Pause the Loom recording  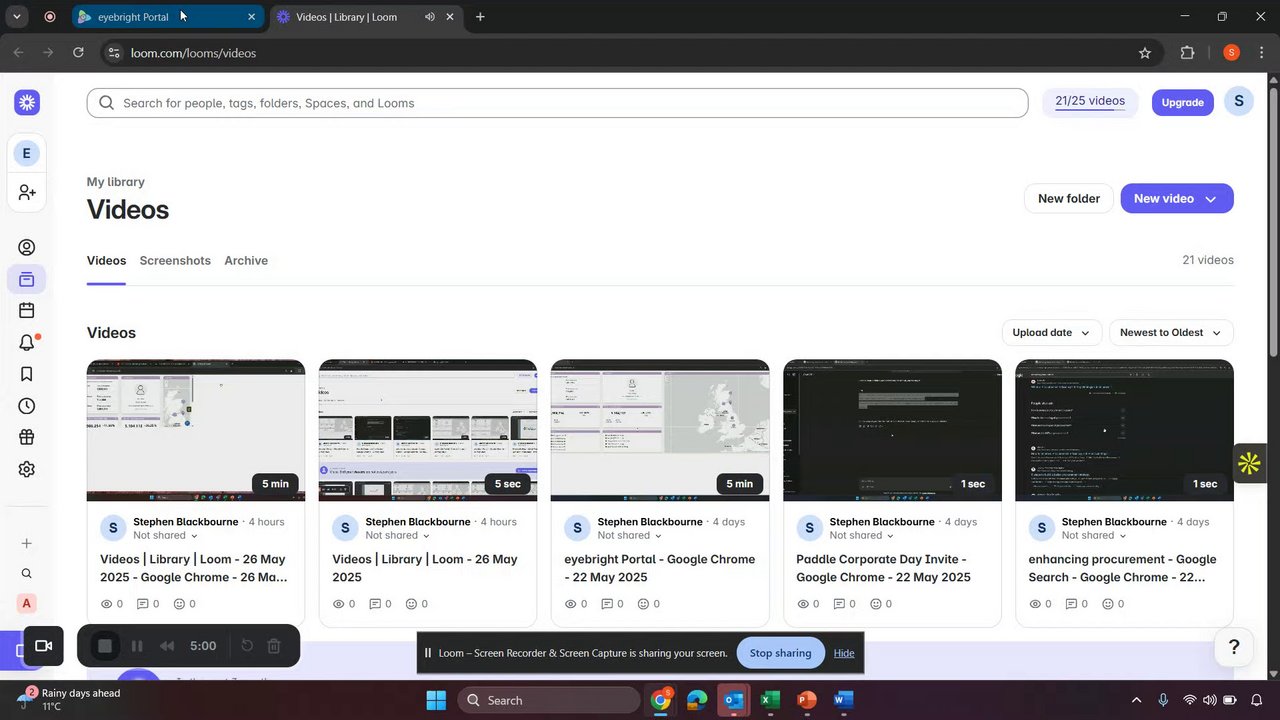click(x=137, y=646)
